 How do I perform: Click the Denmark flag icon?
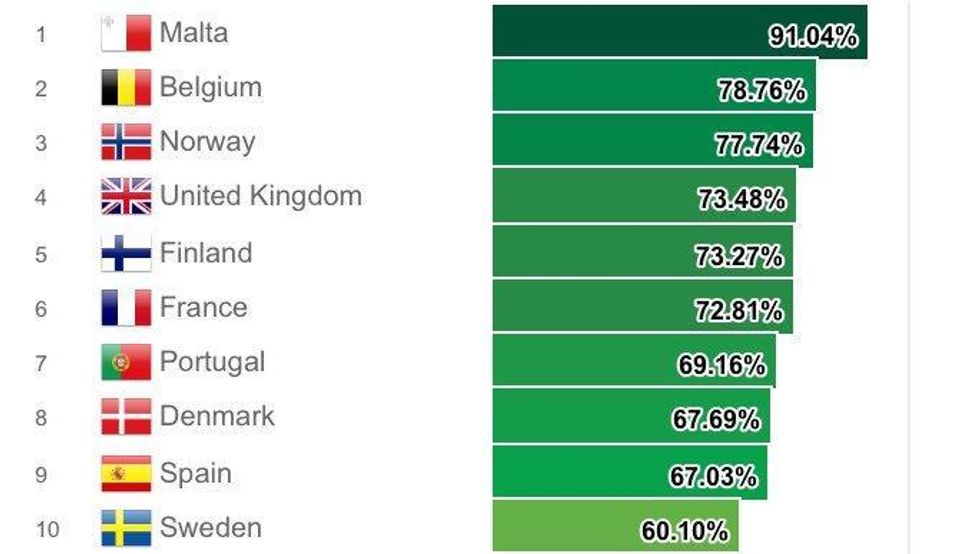[126, 417]
